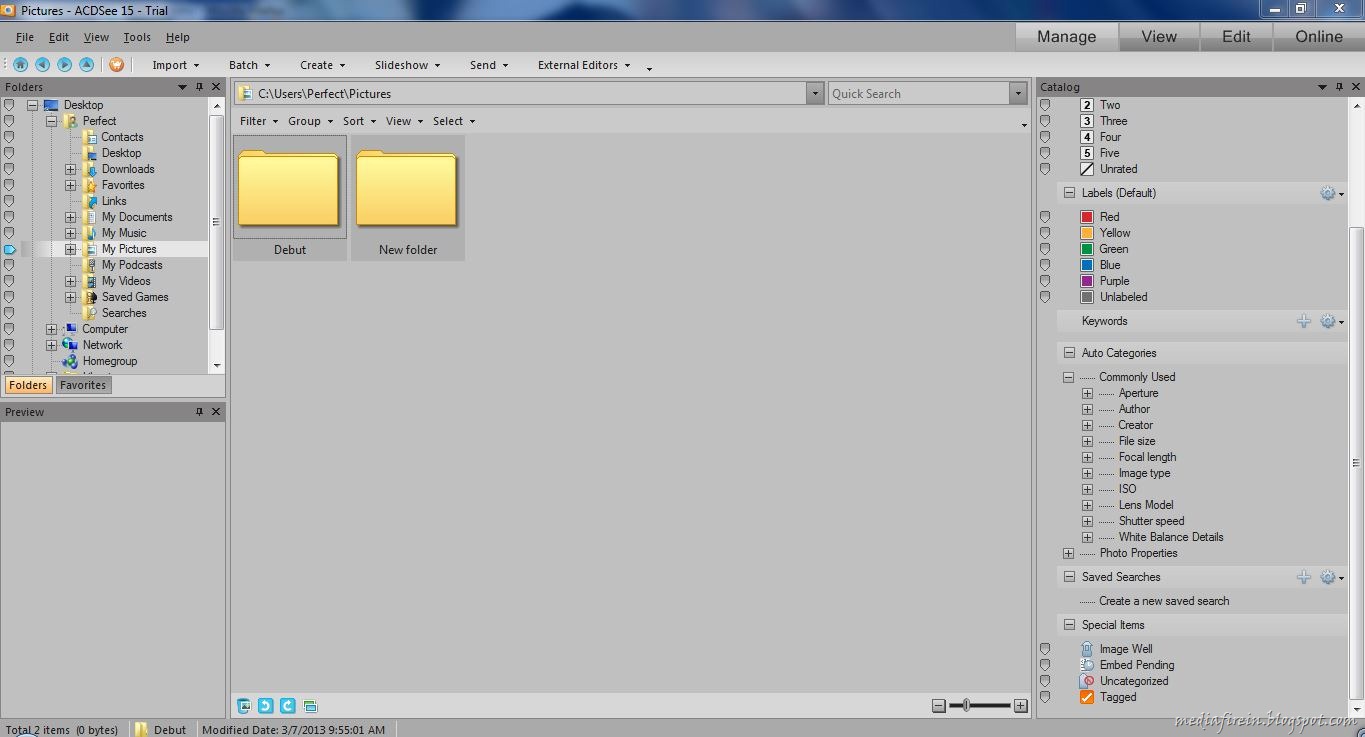
Task: Toggle the Easy-Select indicator for Computer
Action: (x=9, y=329)
